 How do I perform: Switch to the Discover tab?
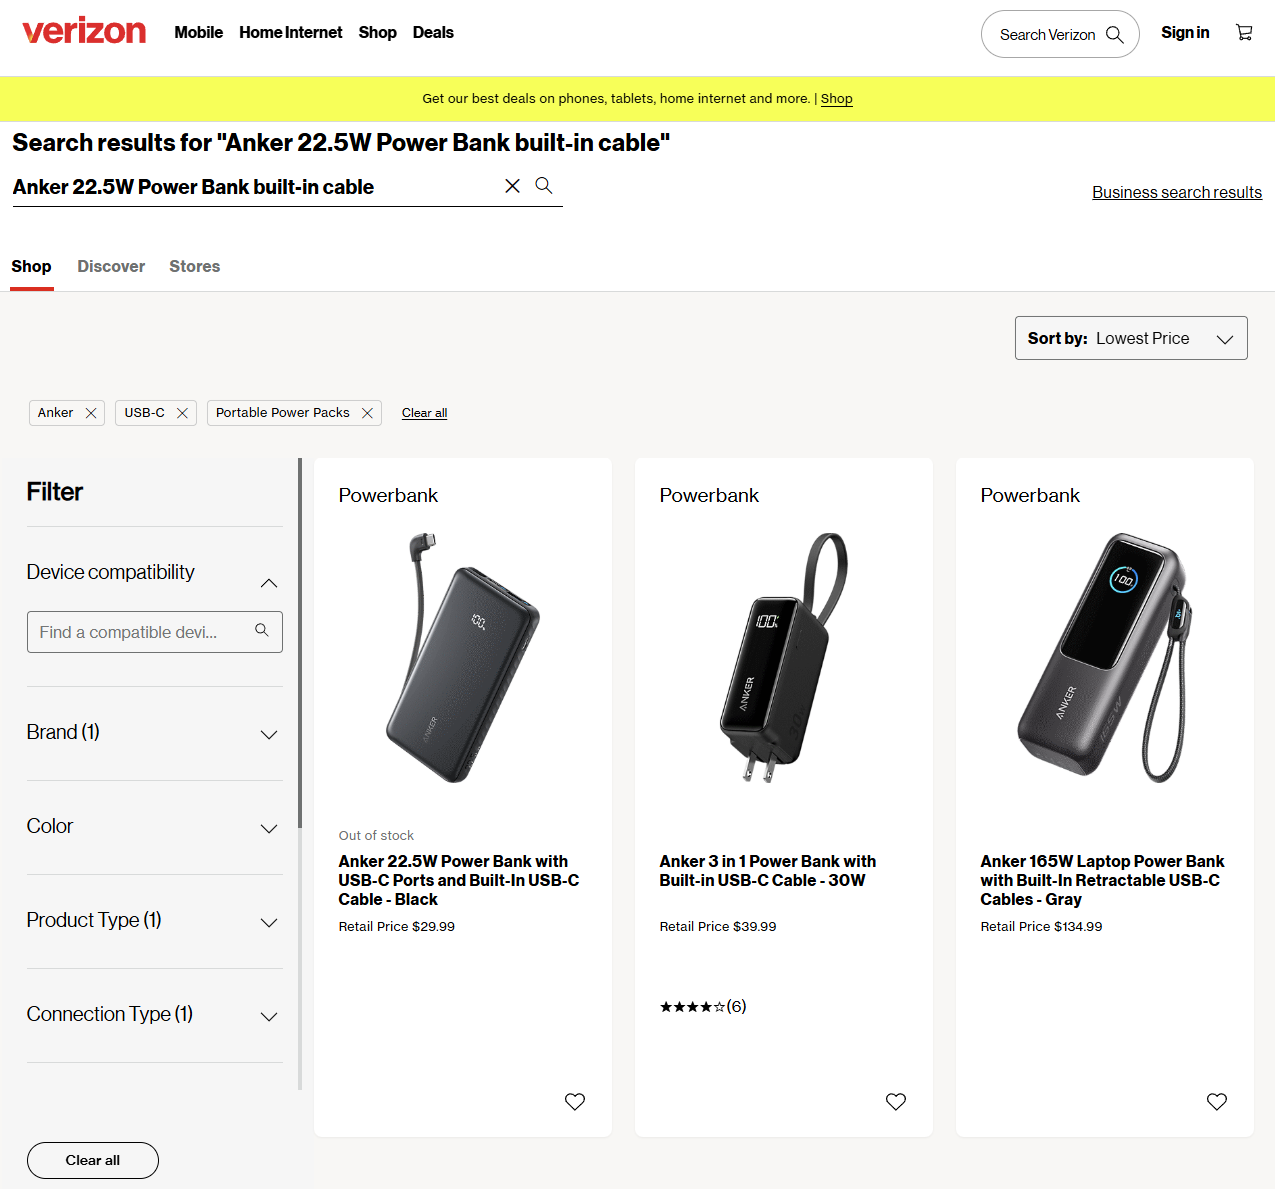[111, 267]
